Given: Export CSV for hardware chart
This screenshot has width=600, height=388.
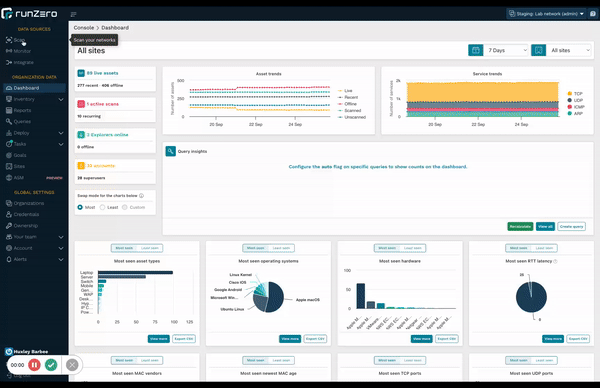Looking at the screenshot, I should click(x=447, y=339).
